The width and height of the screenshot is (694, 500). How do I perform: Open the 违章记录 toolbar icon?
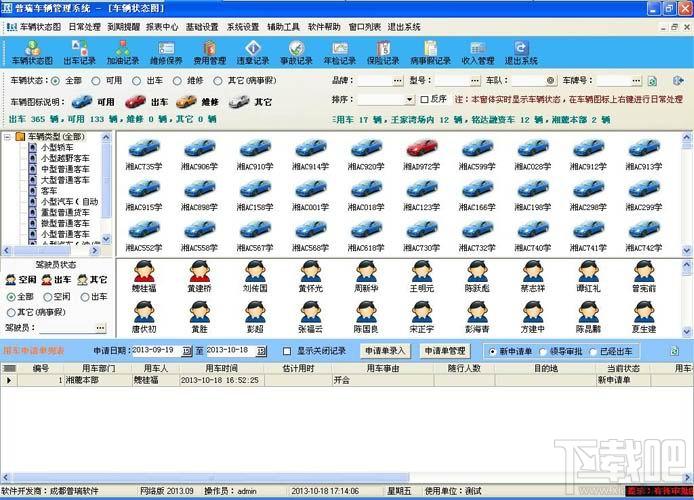point(253,53)
